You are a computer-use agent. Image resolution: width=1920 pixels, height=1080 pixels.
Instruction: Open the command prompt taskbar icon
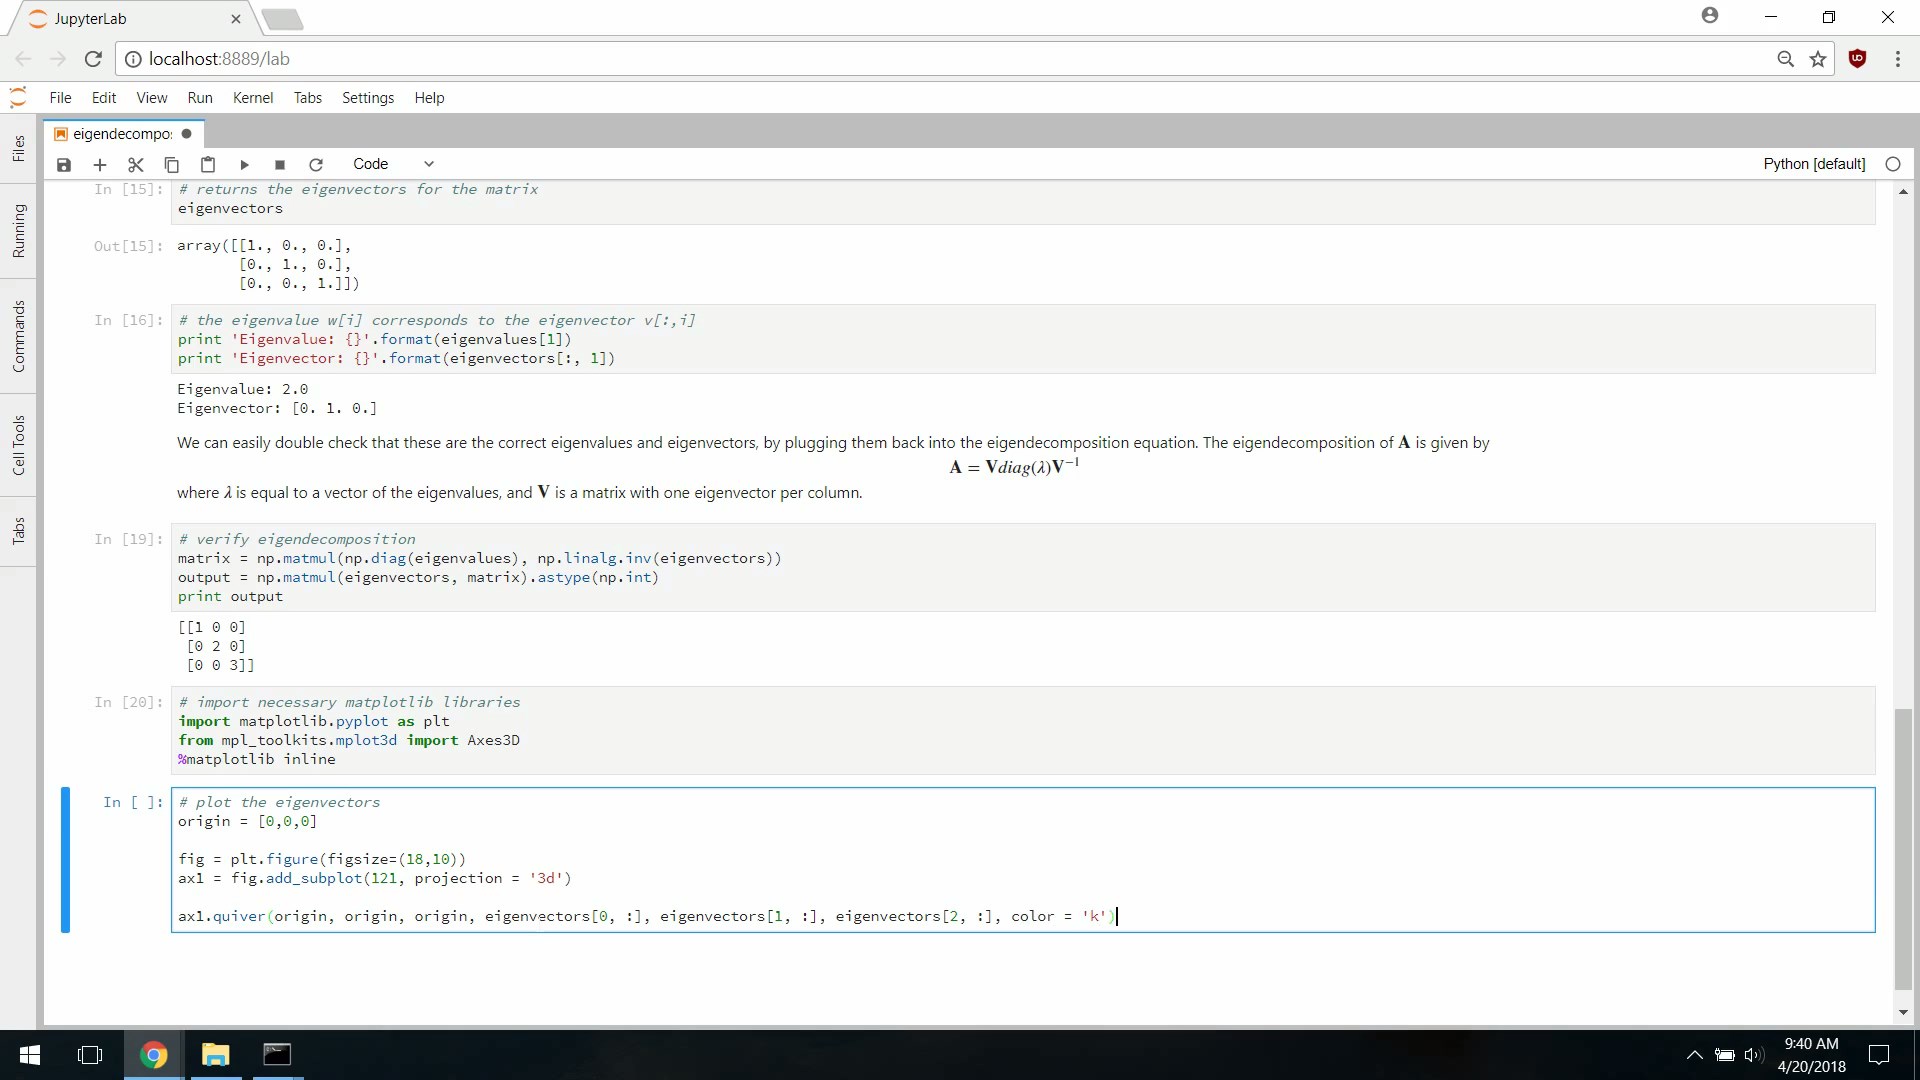coord(277,1055)
